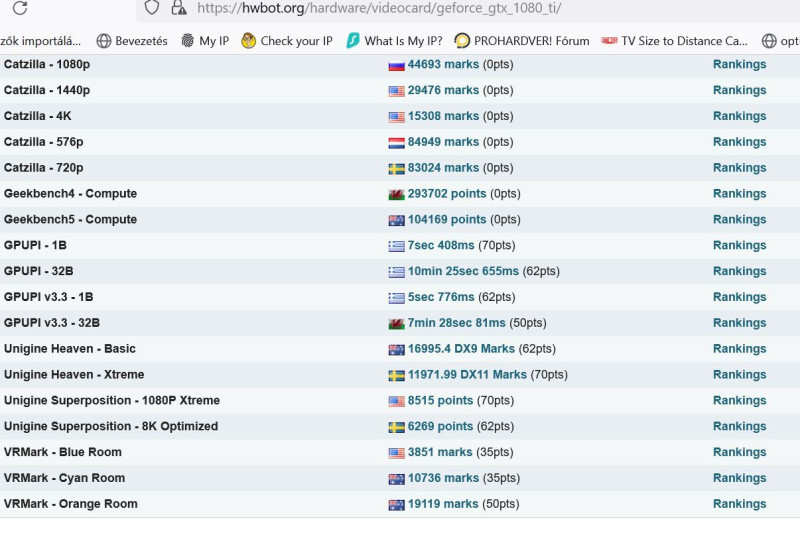800x537 pixels.
Task: Click the Swedish flag next to 11971.99 DX11 Marks
Action: (x=396, y=376)
